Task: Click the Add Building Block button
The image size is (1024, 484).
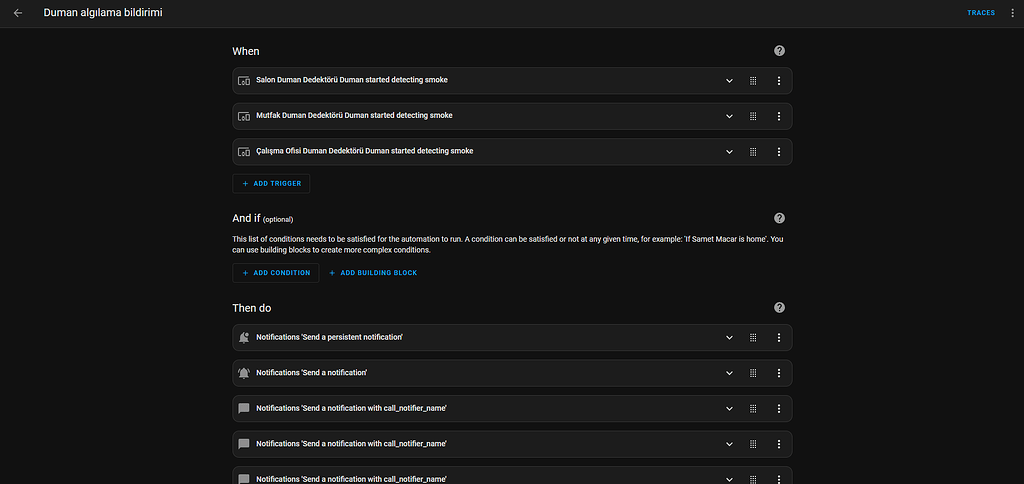Action: 373,273
